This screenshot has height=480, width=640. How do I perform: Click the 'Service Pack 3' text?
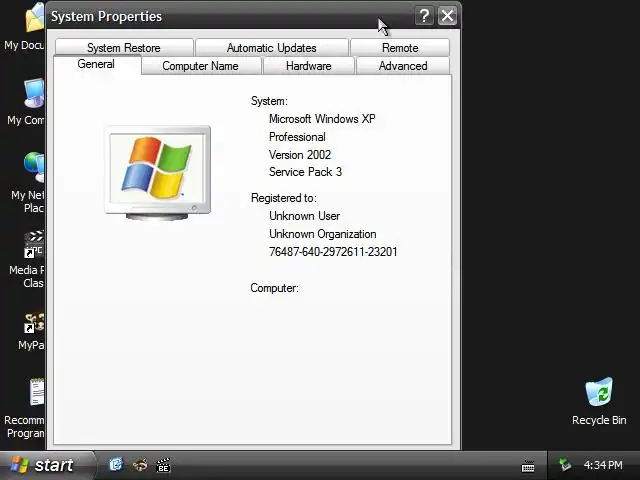pyautogui.click(x=305, y=172)
